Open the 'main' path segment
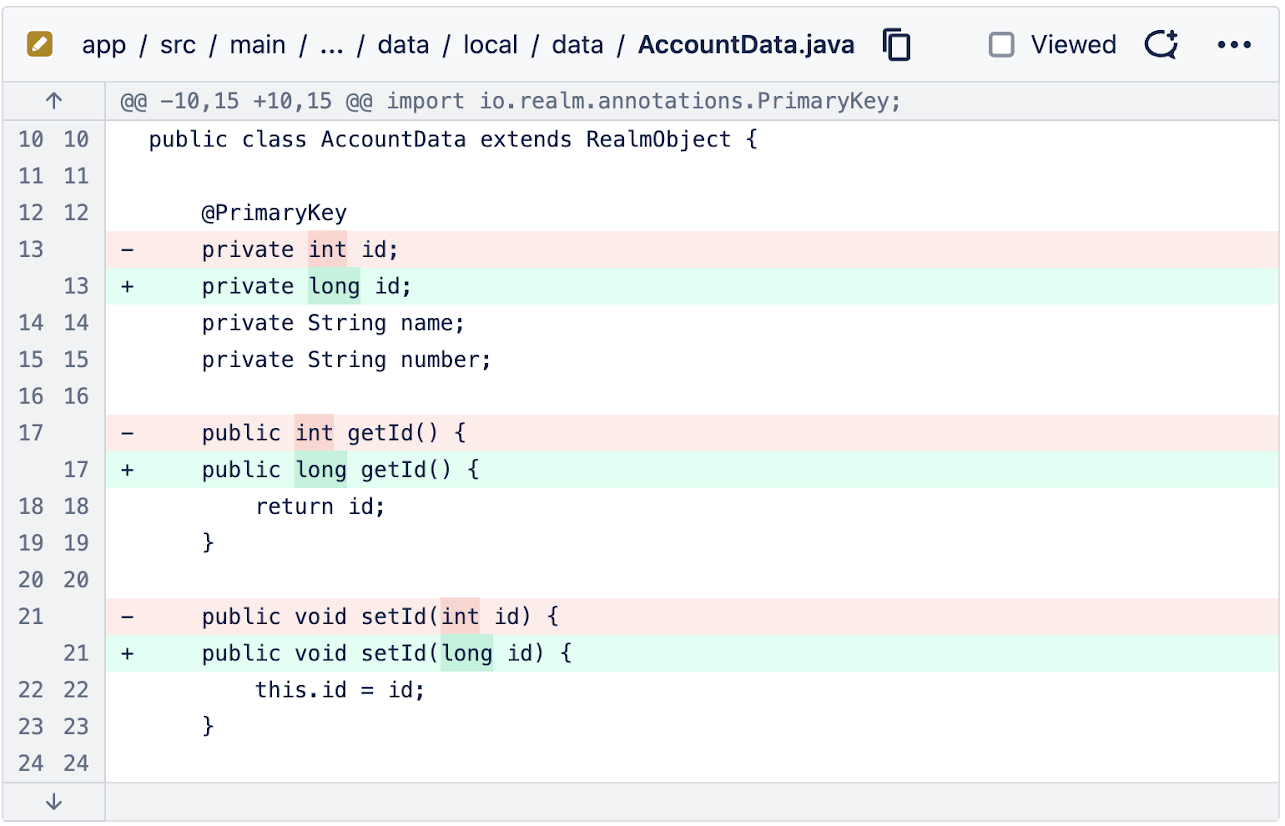Viewport: 1285px width, 826px height. pyautogui.click(x=258, y=45)
